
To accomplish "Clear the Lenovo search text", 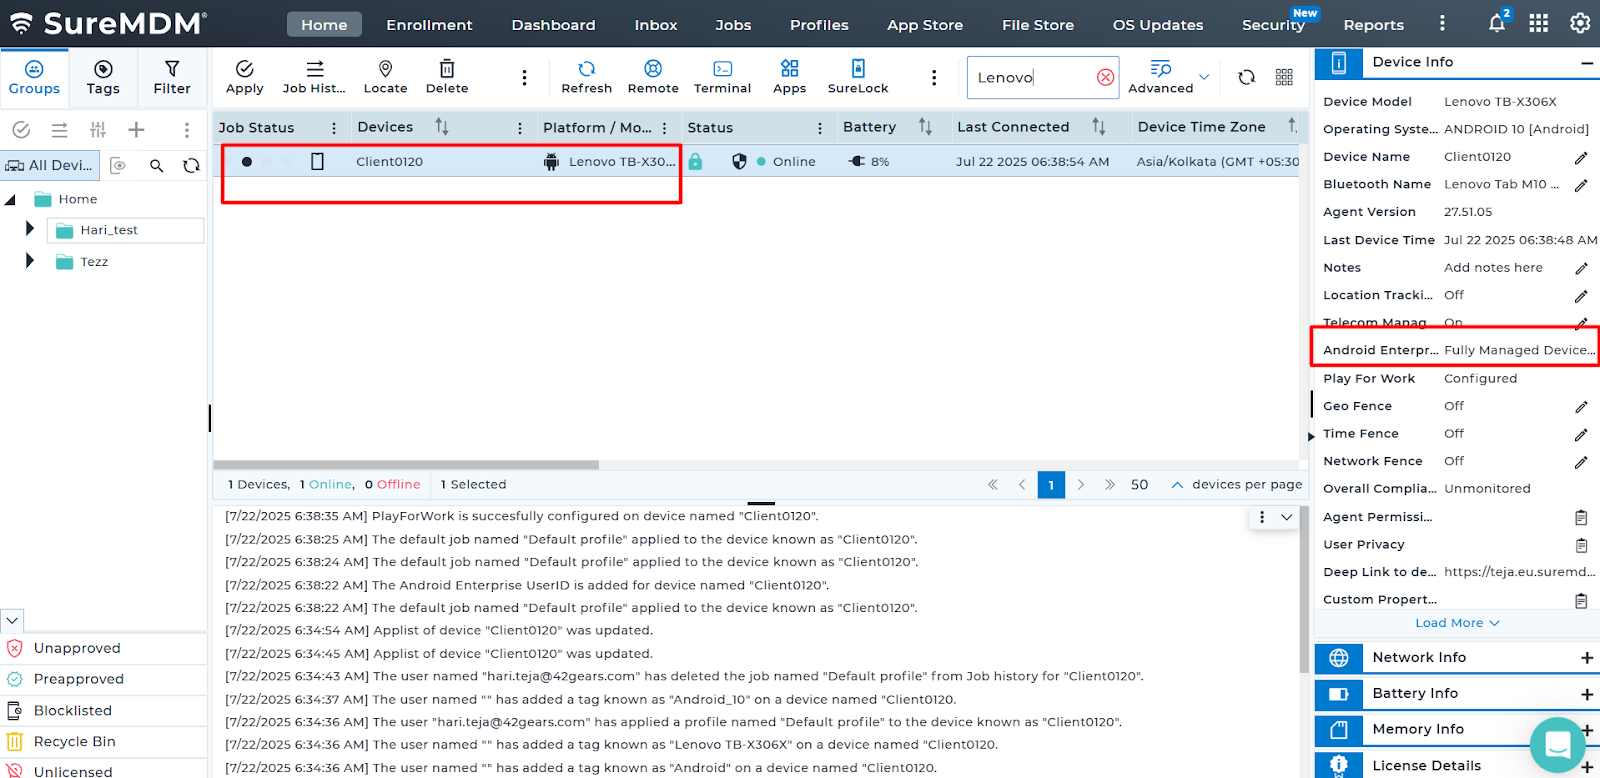I will click(x=1105, y=77).
